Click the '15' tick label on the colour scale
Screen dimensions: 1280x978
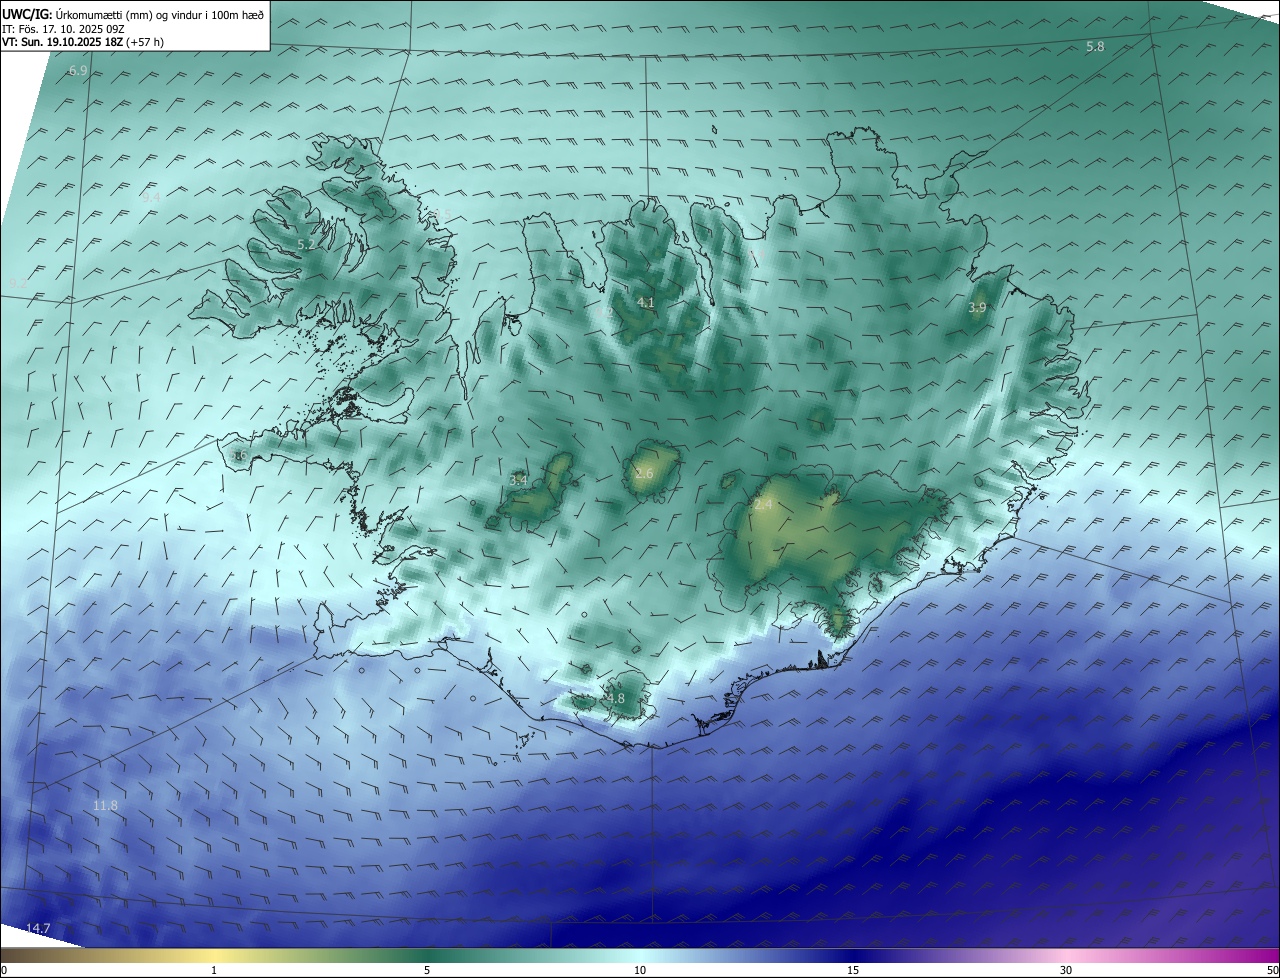tap(853, 970)
